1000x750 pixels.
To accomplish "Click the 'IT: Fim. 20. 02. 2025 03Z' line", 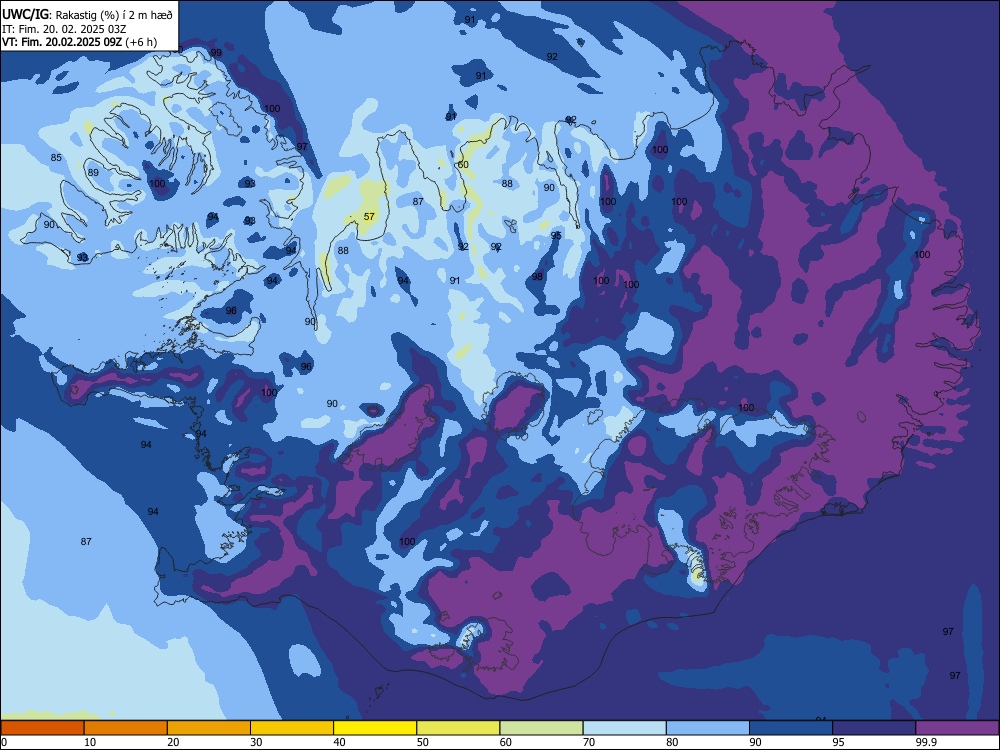I will point(64,29).
